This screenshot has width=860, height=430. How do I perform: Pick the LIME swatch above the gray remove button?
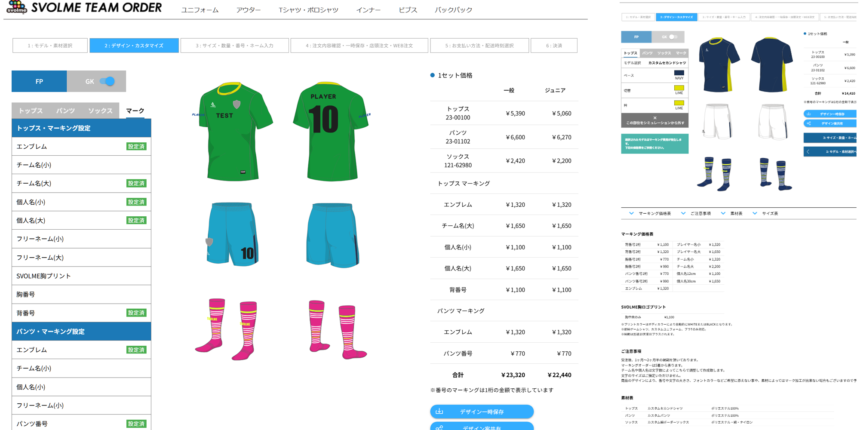678,103
